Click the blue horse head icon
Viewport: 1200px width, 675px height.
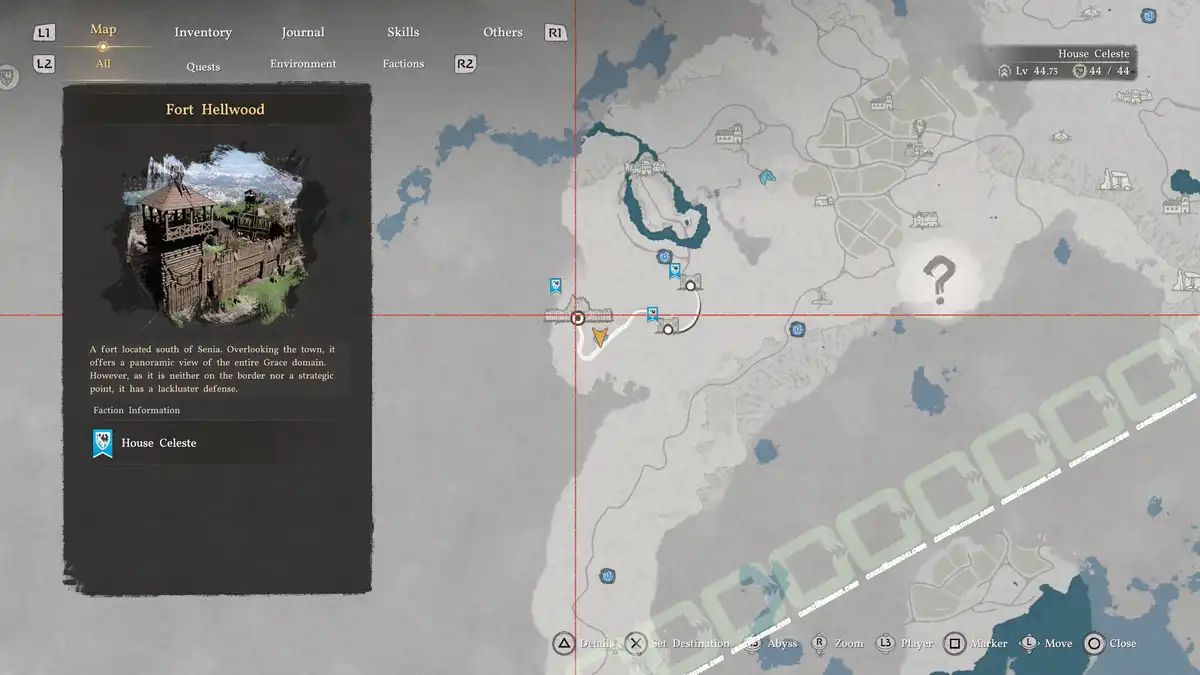pos(767,177)
